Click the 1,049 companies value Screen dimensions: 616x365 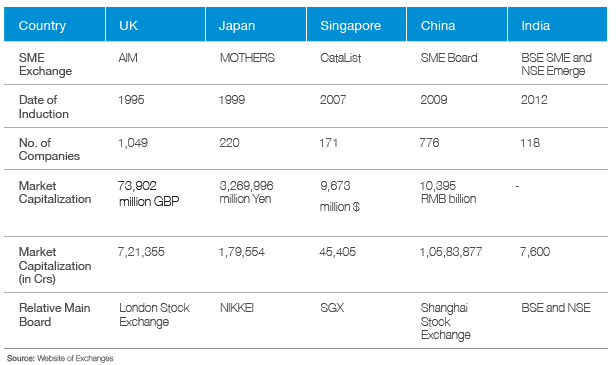133,143
